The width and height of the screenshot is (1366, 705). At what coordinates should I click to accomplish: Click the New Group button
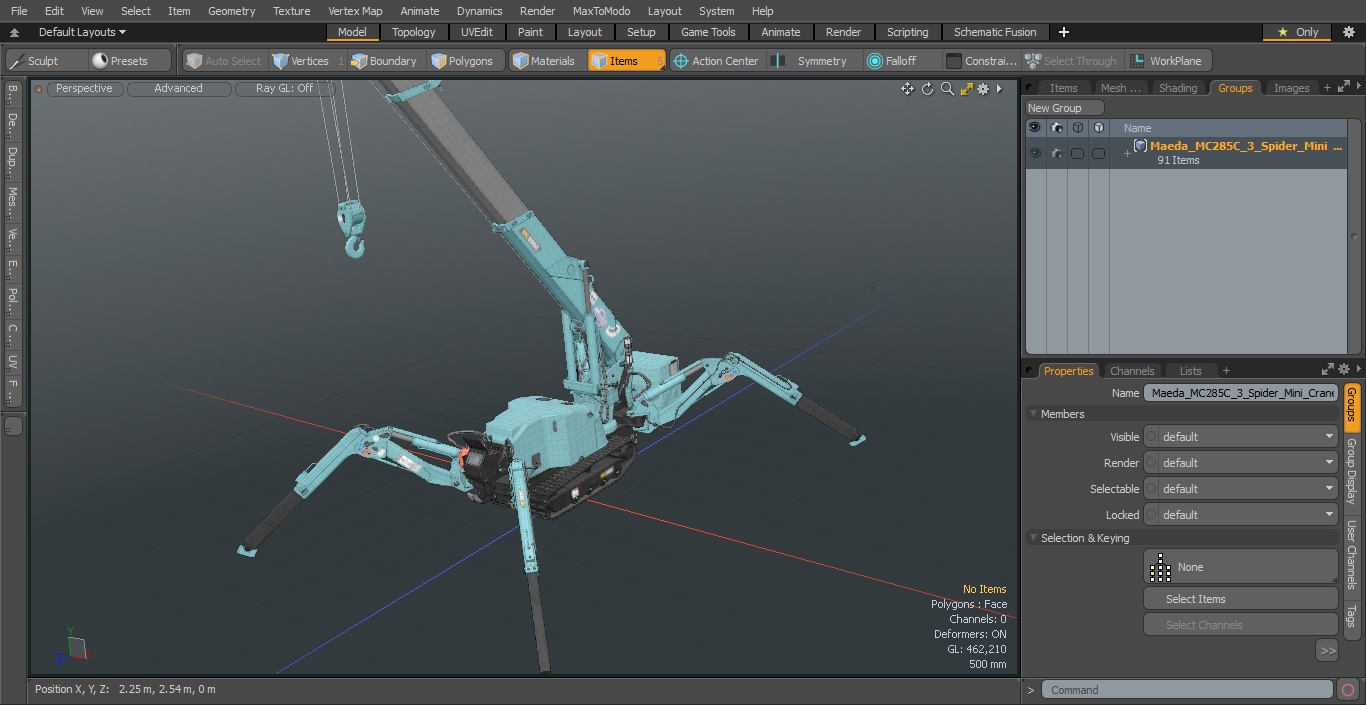pos(1064,108)
